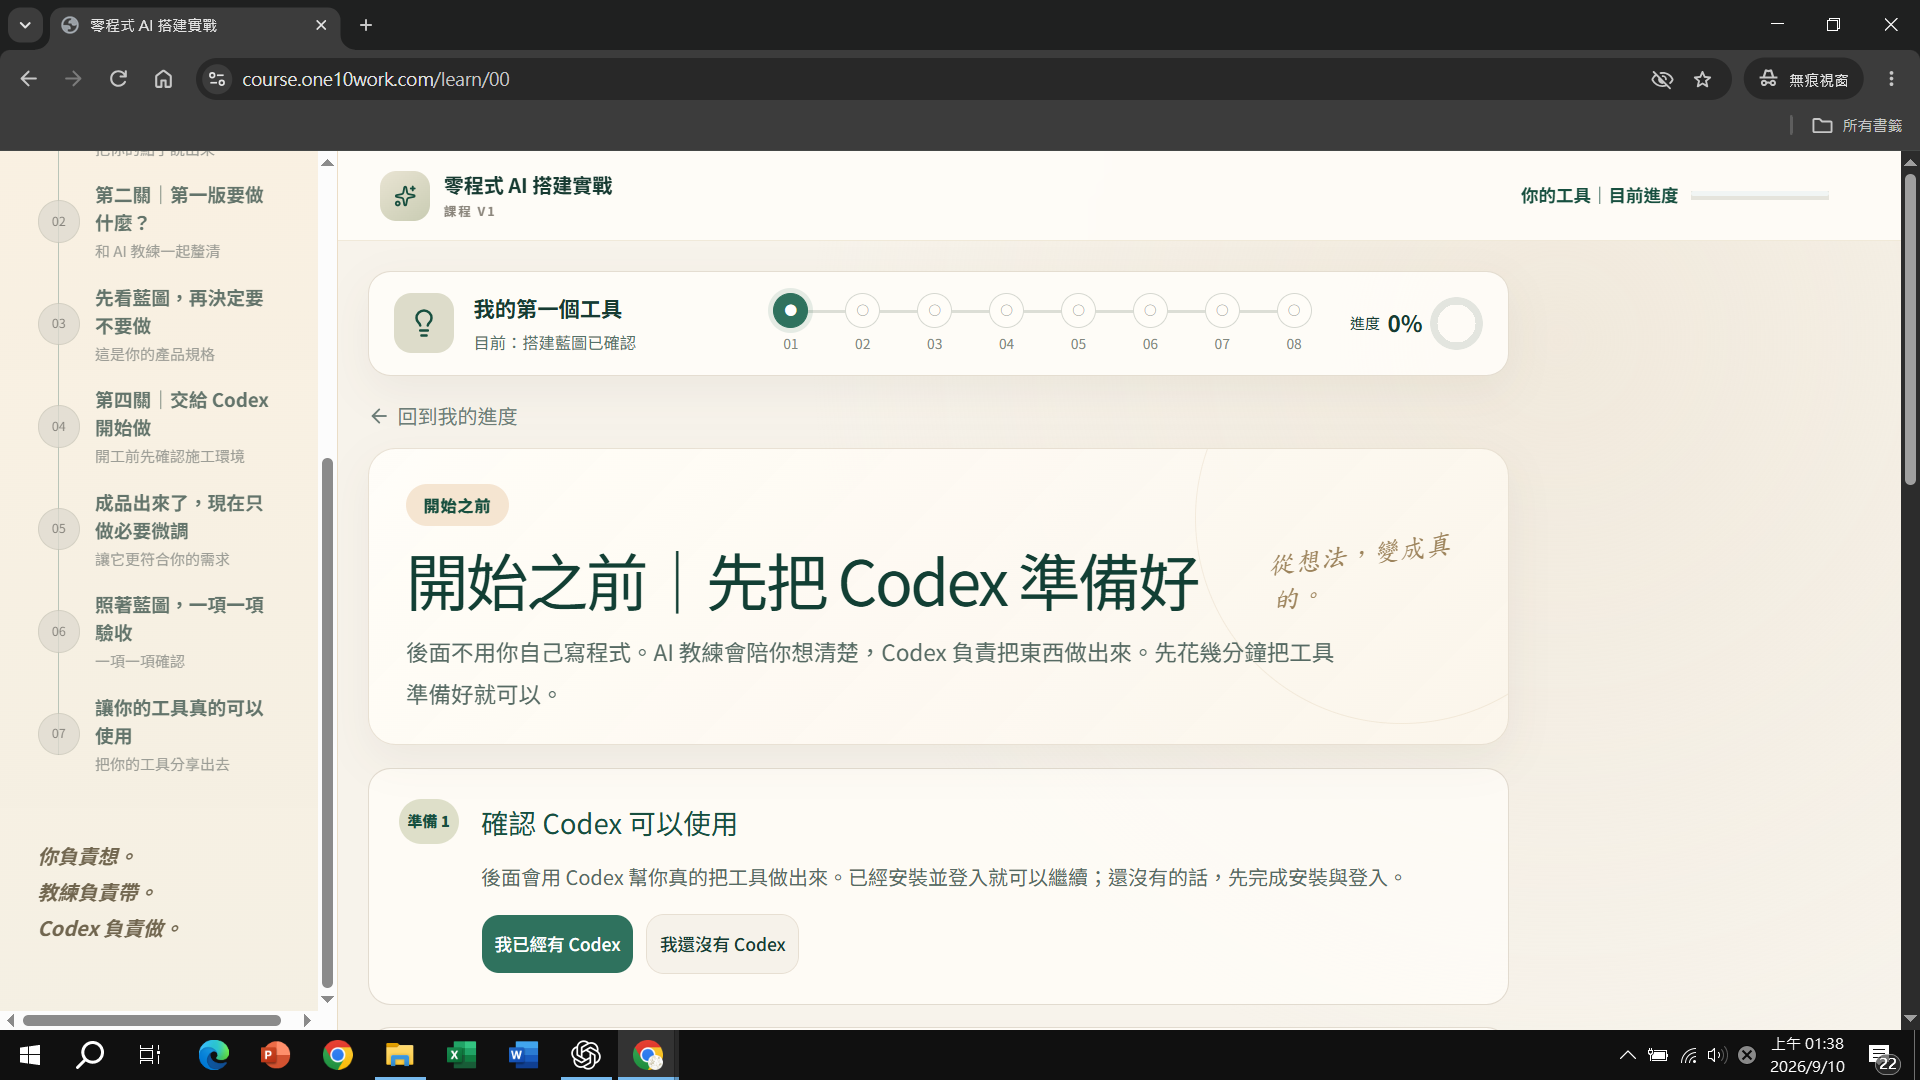Select progress step 07 circle
The image size is (1920, 1080).
point(1222,310)
